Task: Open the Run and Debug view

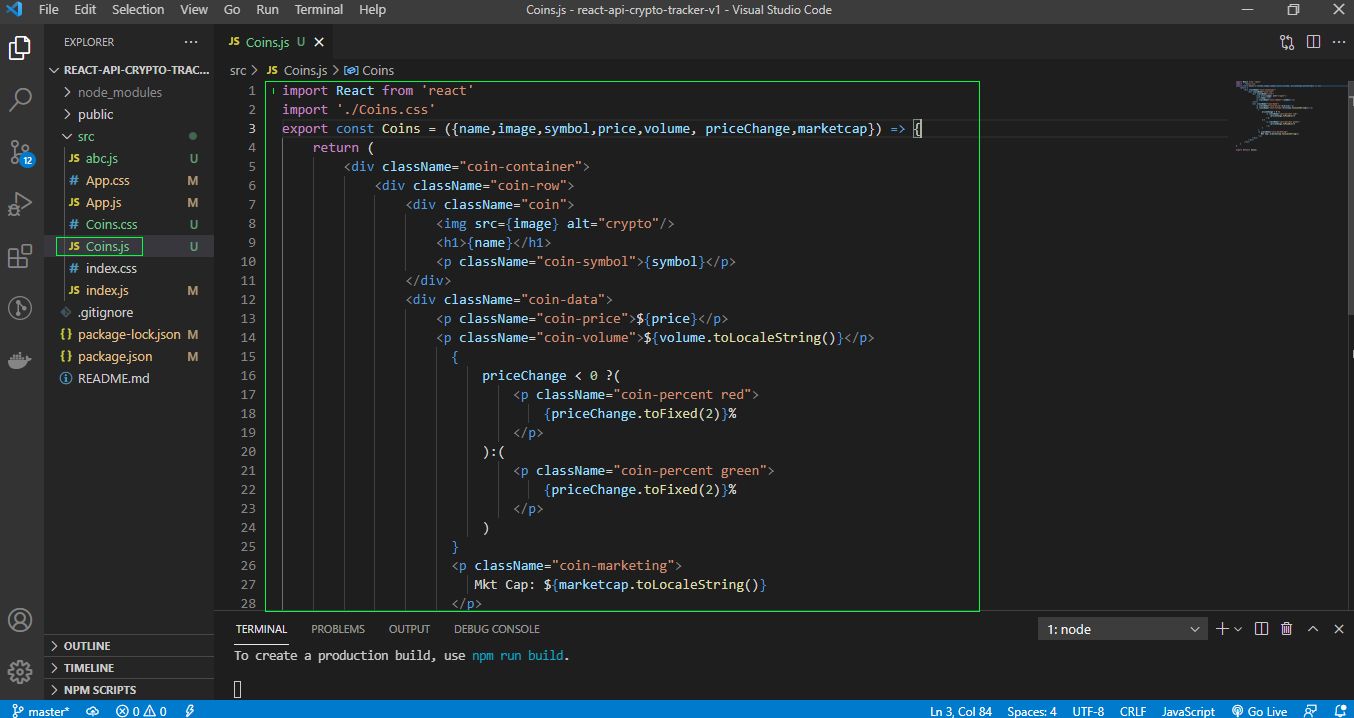Action: tap(20, 204)
